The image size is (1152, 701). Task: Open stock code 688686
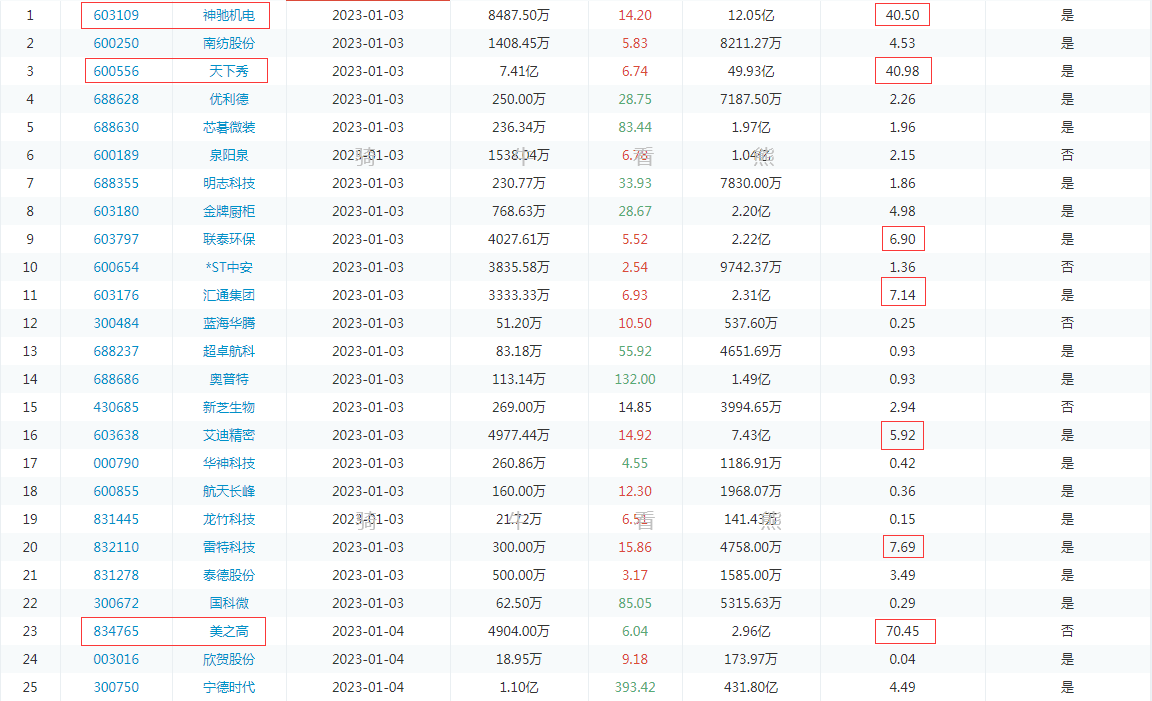[x=116, y=379]
